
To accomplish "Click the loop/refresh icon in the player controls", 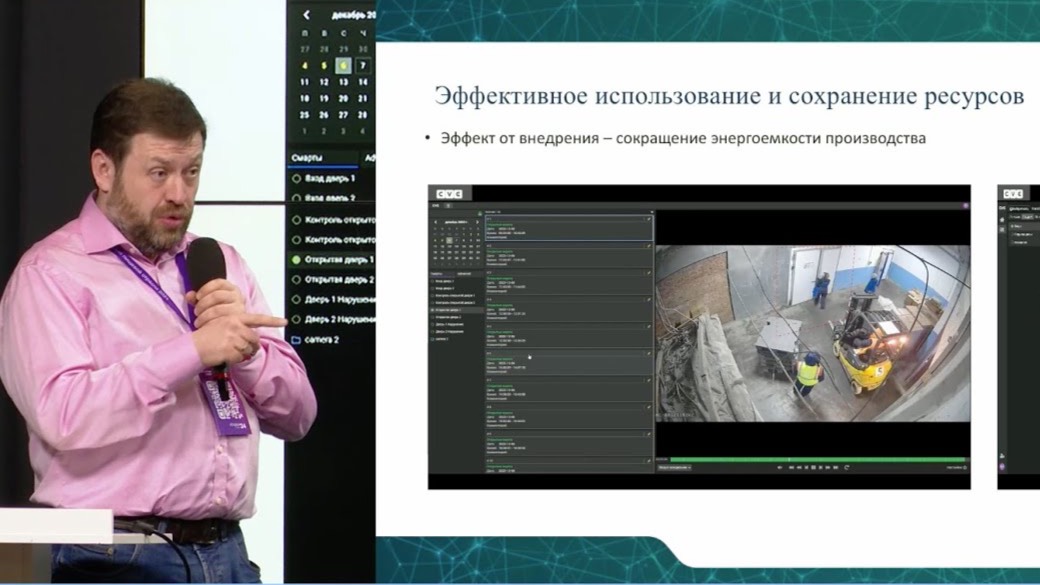I will point(847,468).
